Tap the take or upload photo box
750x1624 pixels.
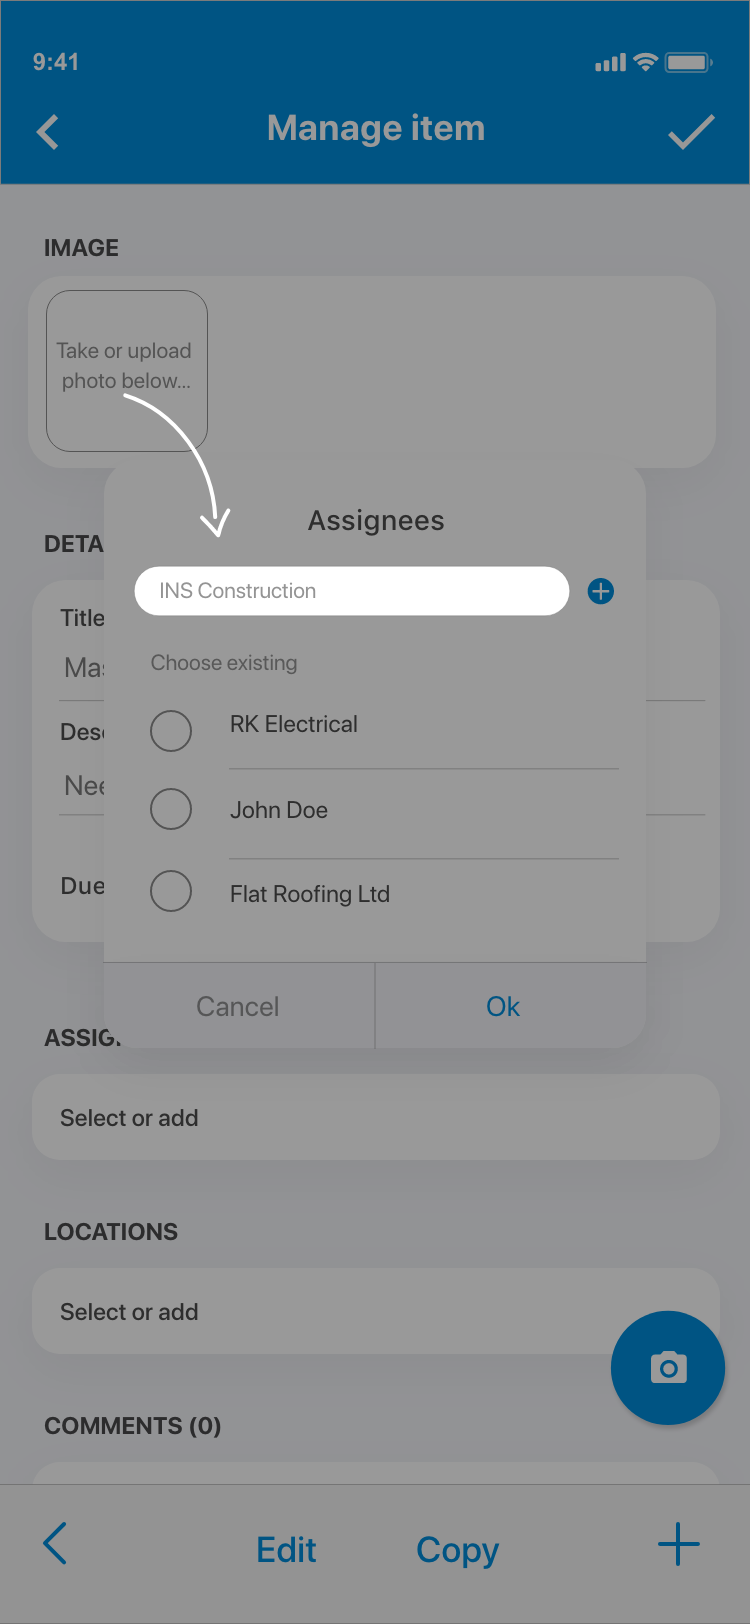pyautogui.click(x=127, y=369)
